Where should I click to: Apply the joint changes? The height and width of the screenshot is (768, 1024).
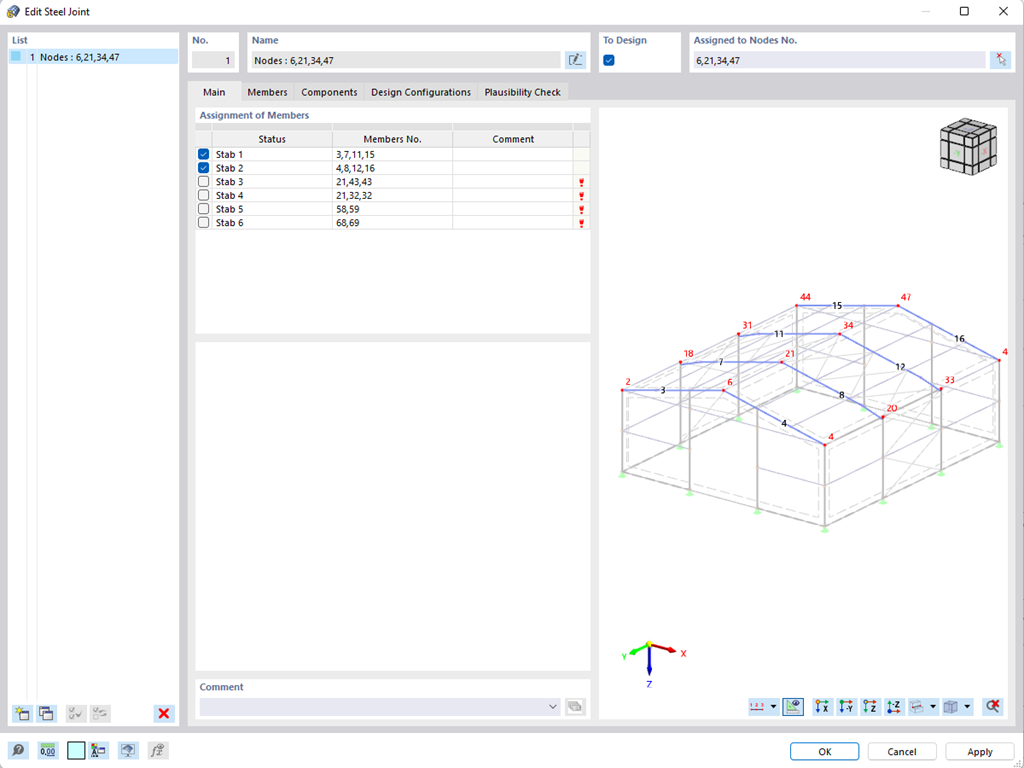tap(978, 751)
